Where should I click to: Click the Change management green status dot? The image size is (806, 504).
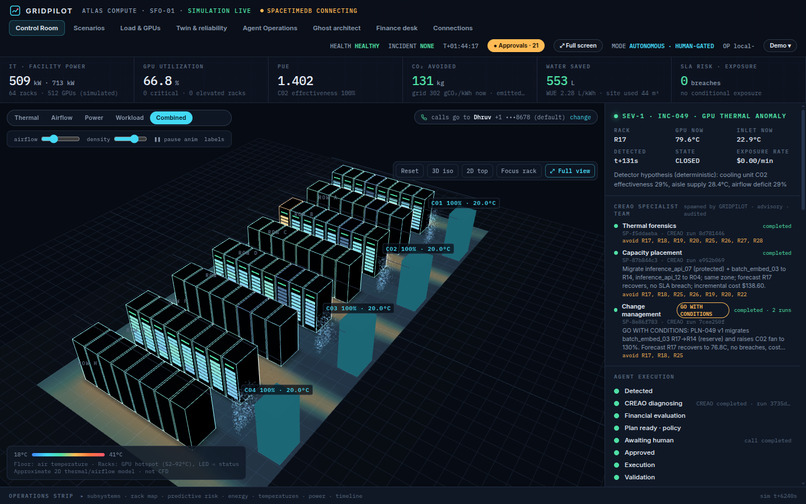pyautogui.click(x=616, y=310)
